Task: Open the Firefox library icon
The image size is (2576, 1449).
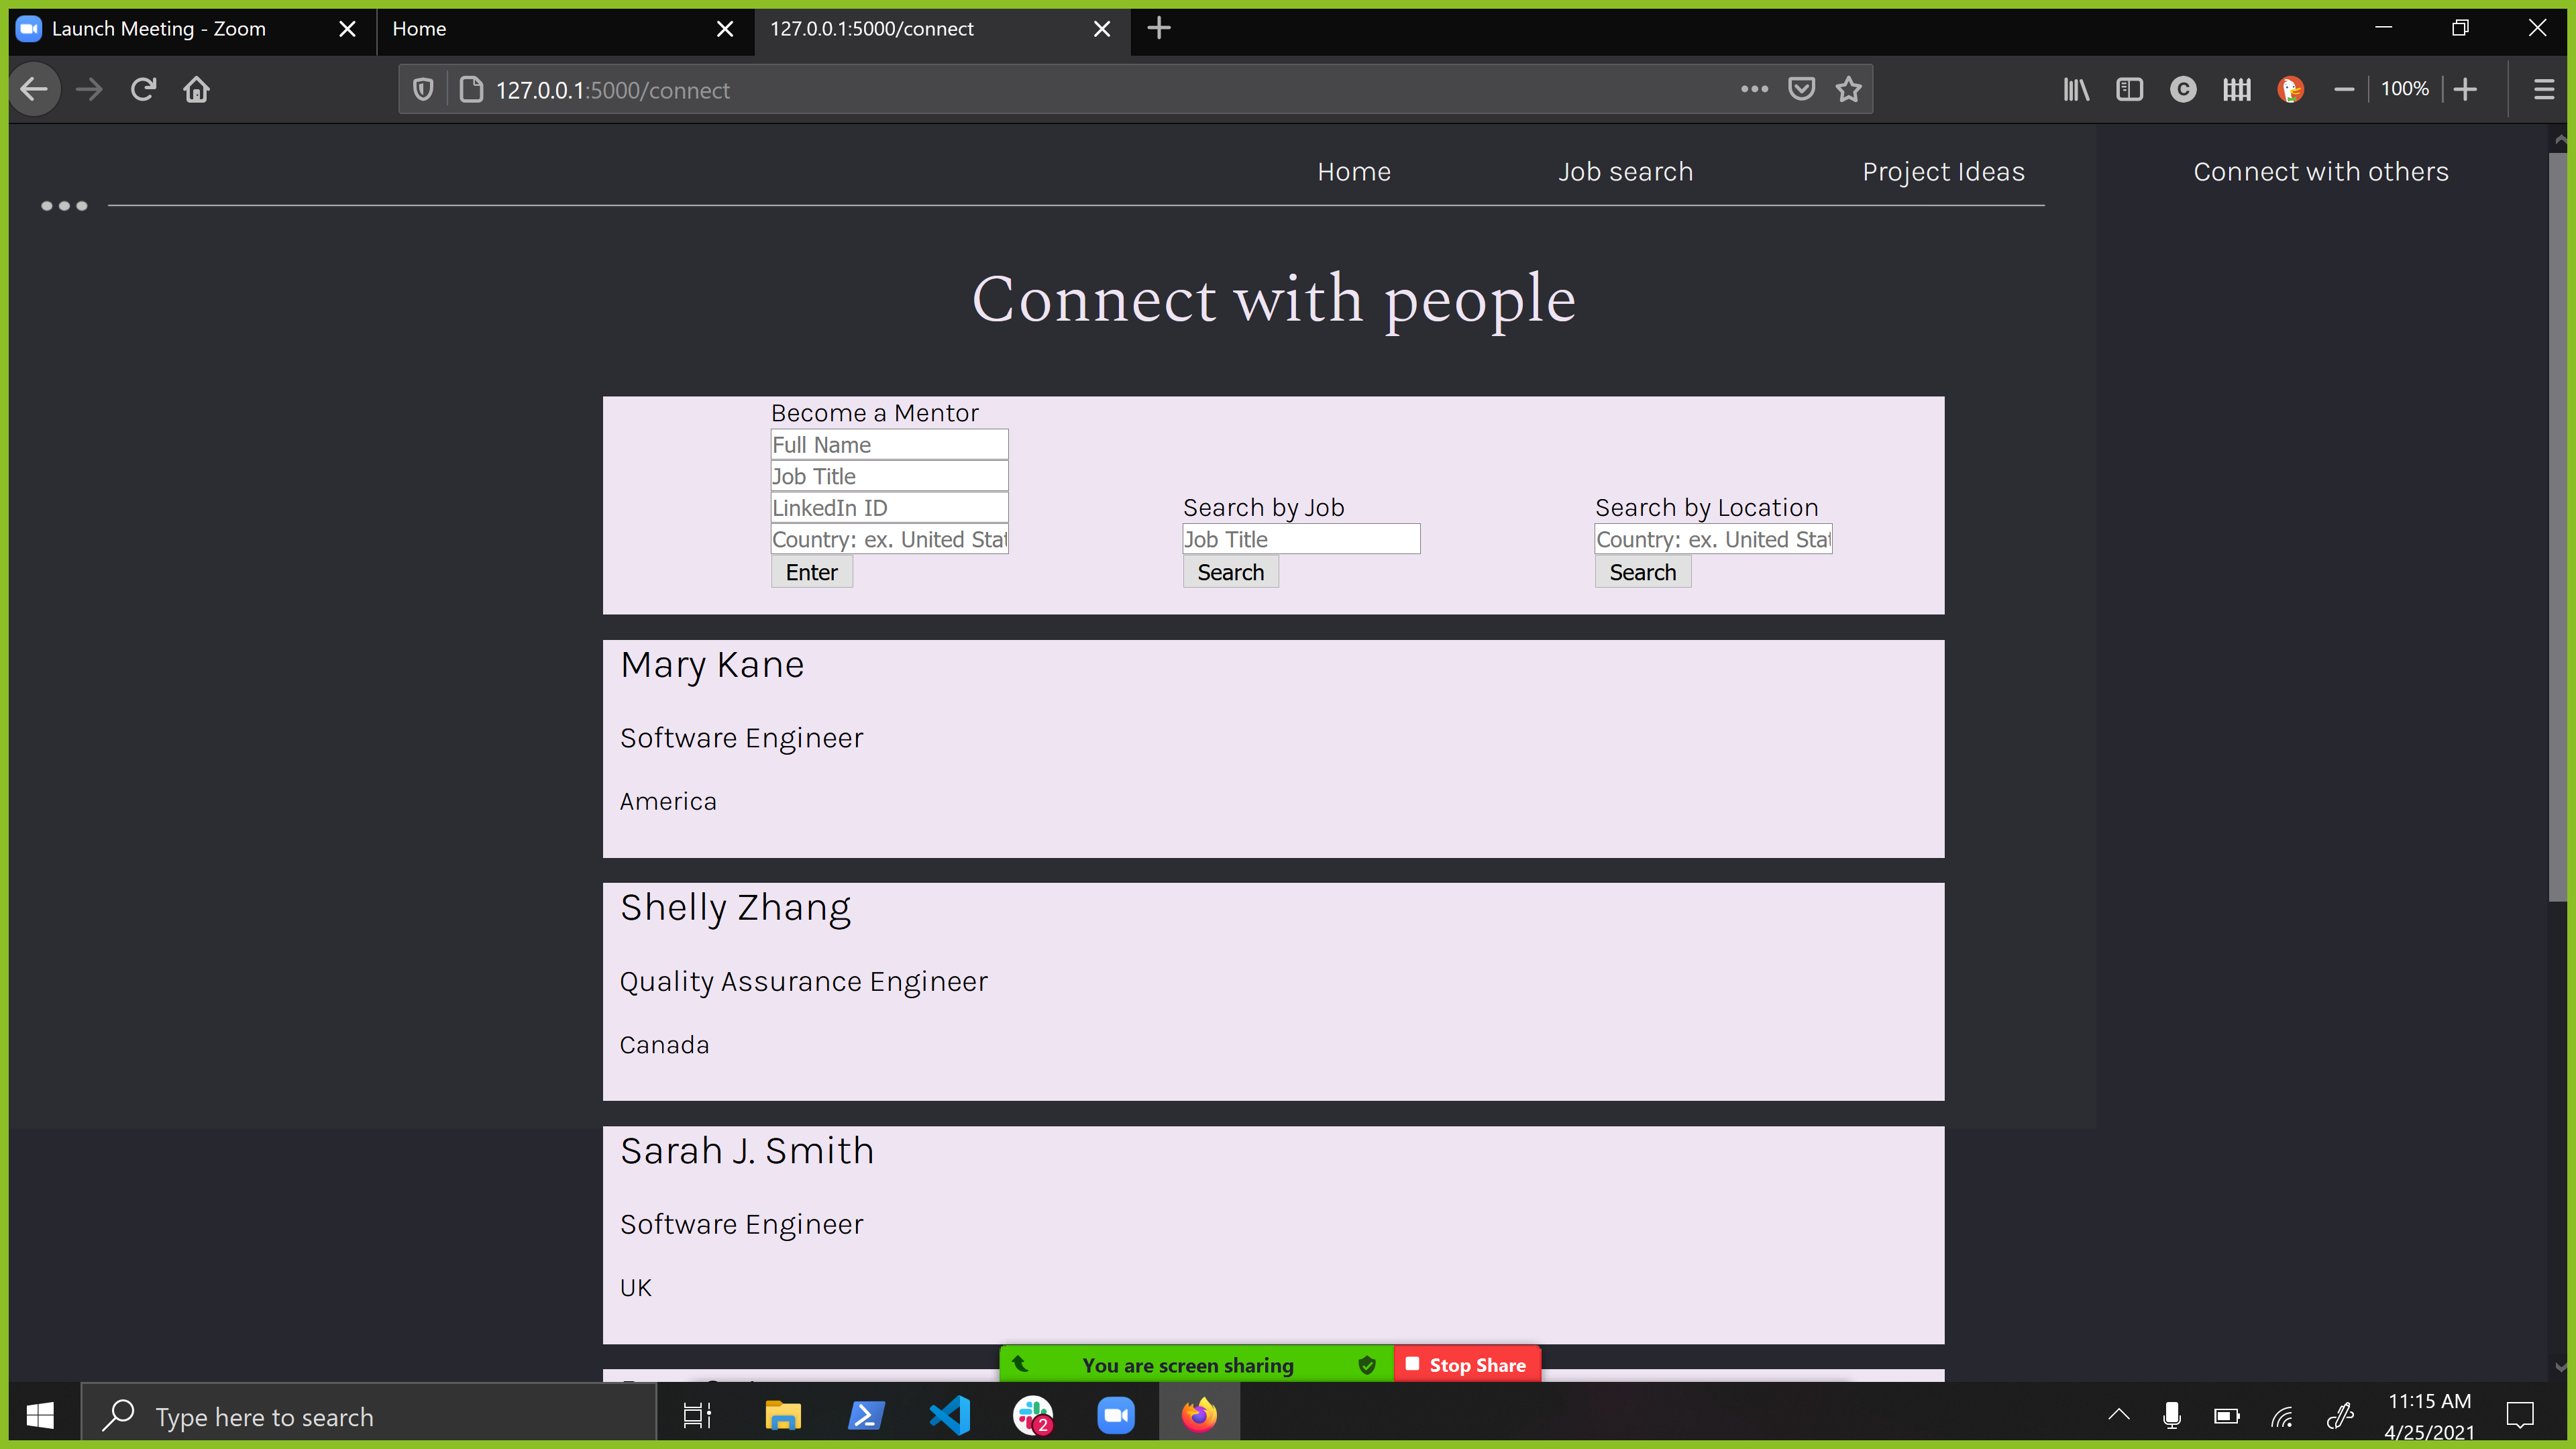Action: coord(2076,90)
